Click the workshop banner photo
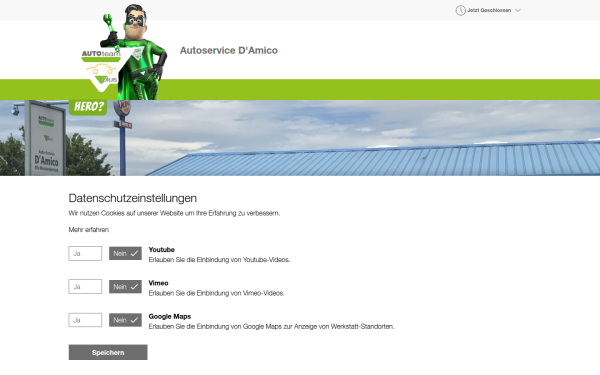Viewport: 600px width, 375px height. (x=300, y=138)
